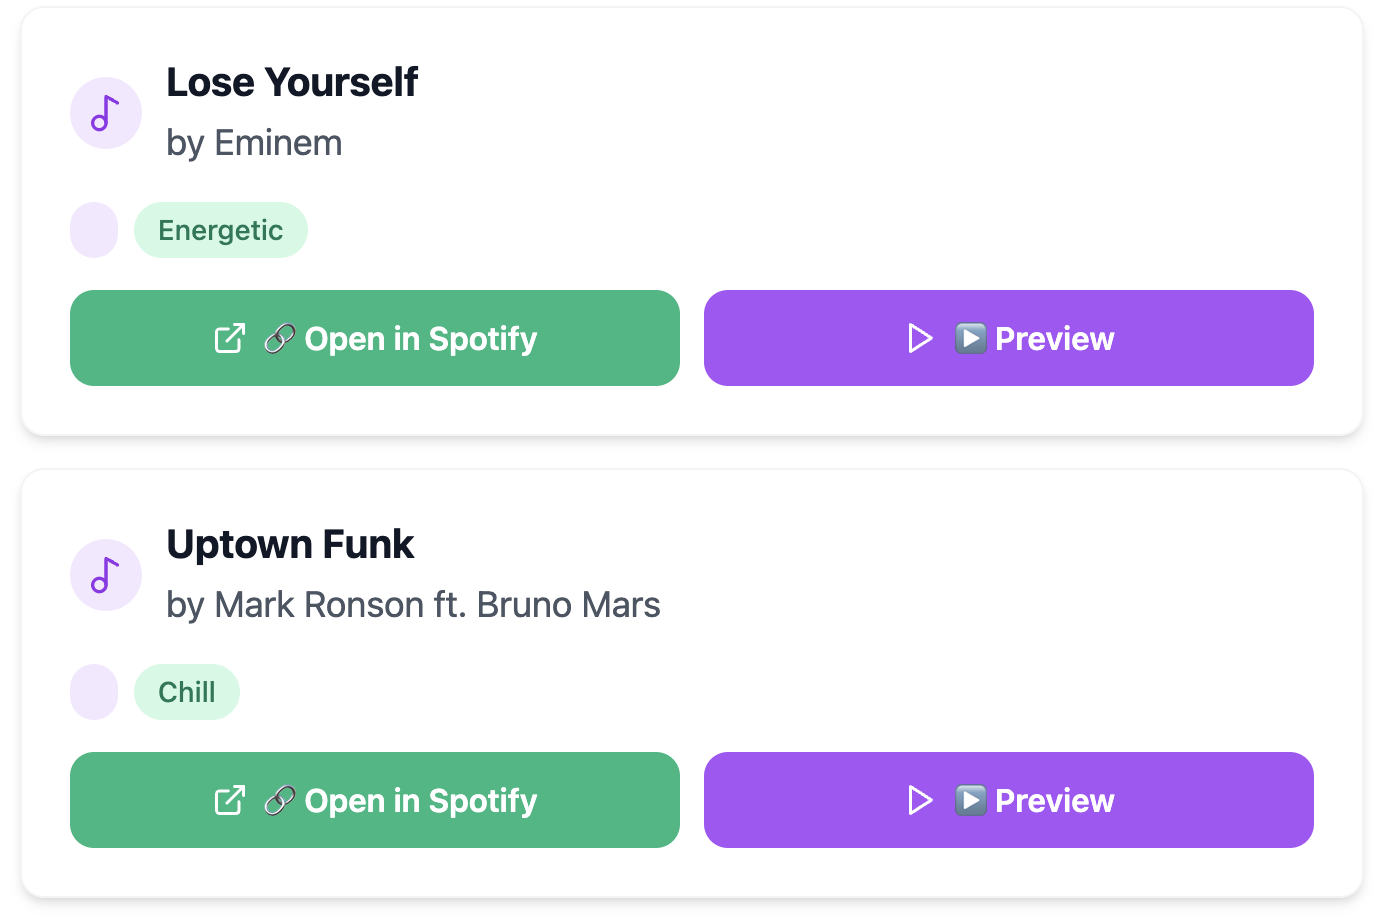Viewport: 1376px width, 916px height.
Task: Select the Chill mood tag
Action: coord(187,692)
